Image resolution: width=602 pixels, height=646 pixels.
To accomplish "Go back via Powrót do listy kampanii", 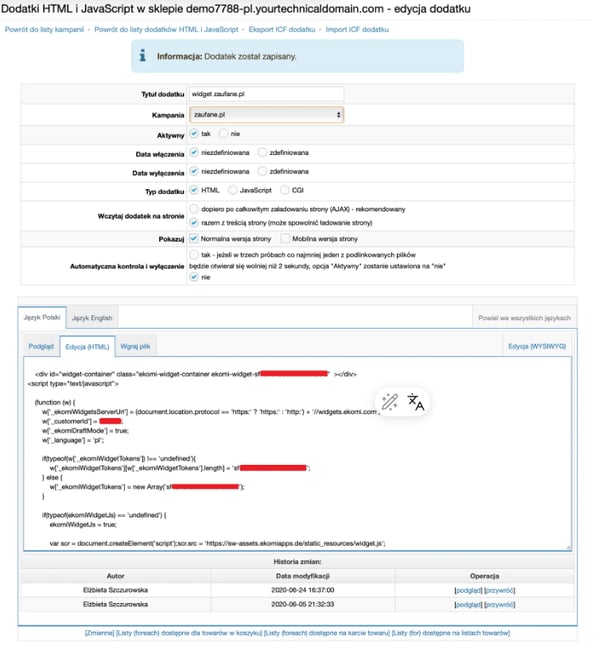I will pos(44,29).
